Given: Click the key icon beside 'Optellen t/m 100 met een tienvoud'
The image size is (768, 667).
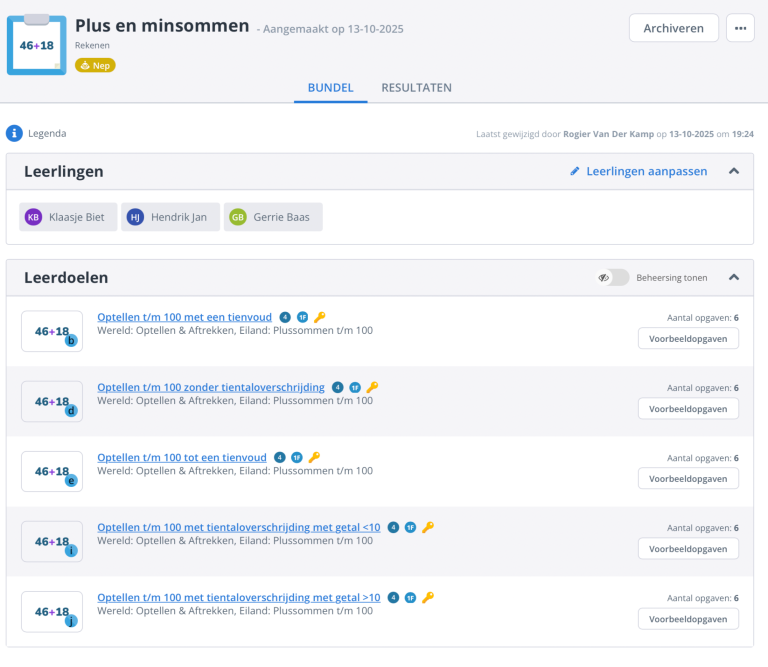Looking at the screenshot, I should pos(320,317).
